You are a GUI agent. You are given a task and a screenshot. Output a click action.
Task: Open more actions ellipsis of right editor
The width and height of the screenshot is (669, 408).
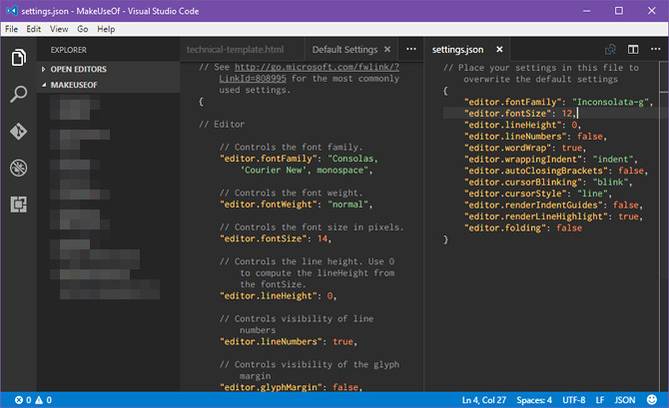pyautogui.click(x=656, y=50)
